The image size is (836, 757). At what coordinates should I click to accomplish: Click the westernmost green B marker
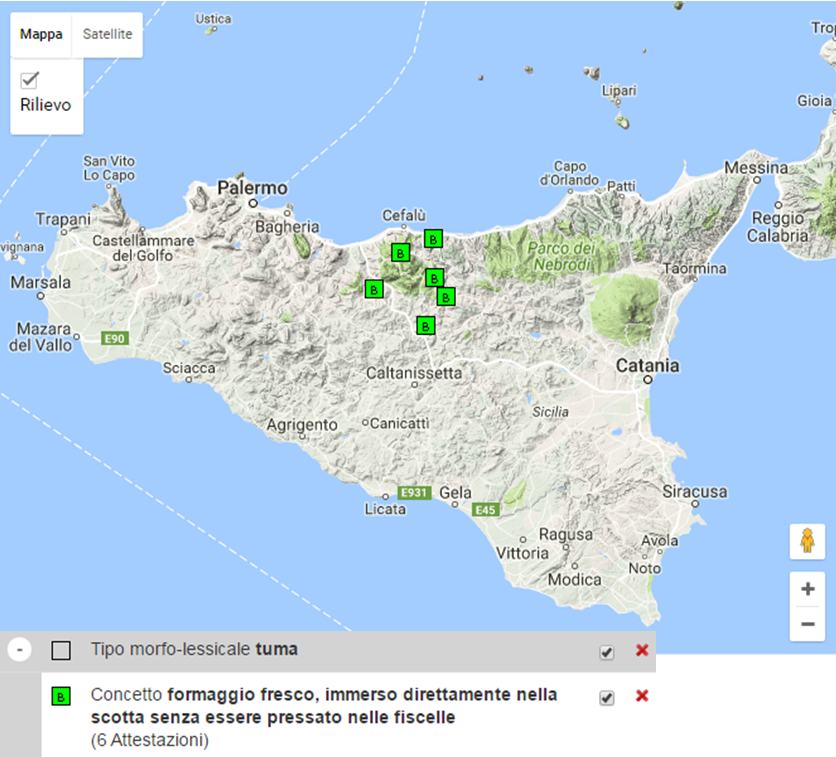[374, 289]
